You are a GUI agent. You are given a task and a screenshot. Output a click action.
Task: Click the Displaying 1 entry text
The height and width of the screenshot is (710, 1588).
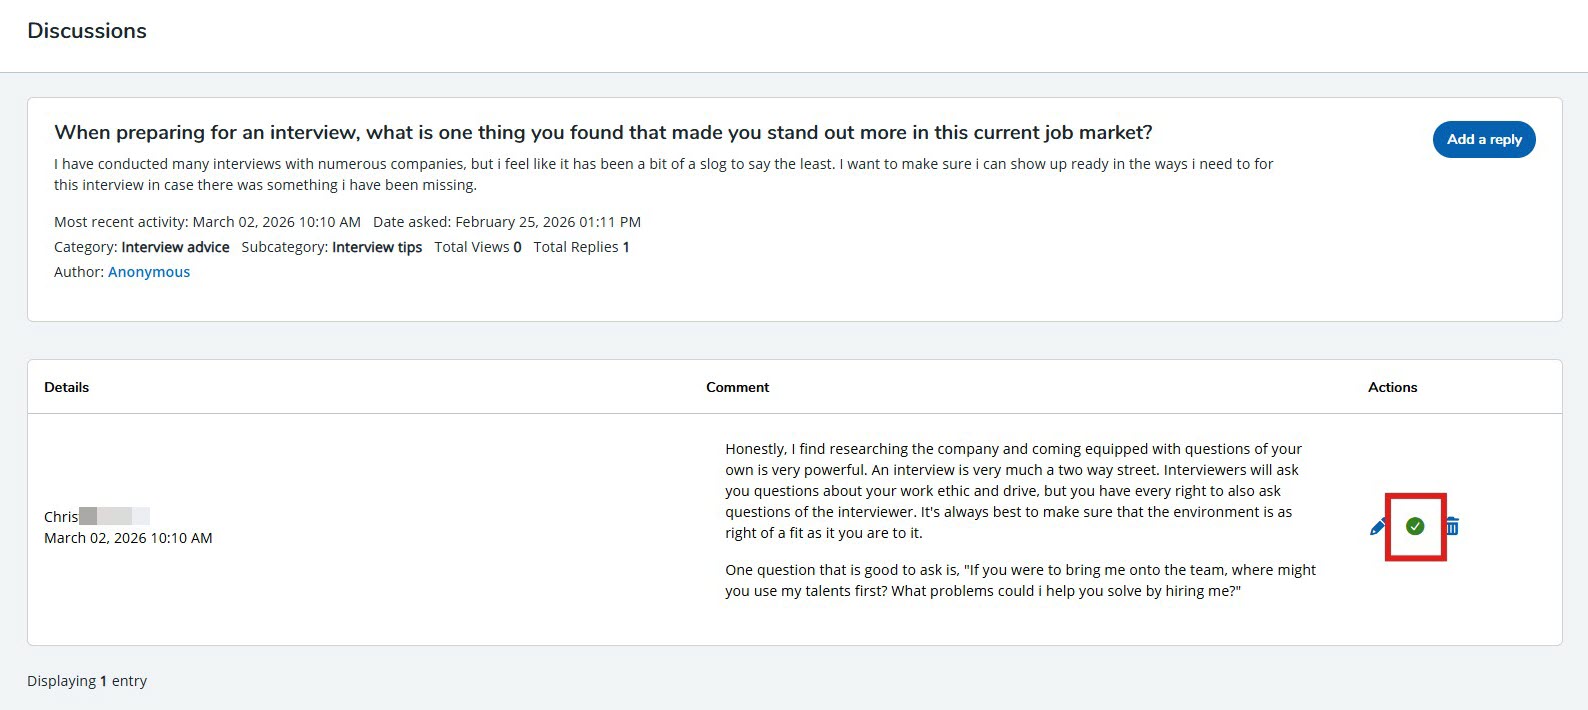click(87, 681)
